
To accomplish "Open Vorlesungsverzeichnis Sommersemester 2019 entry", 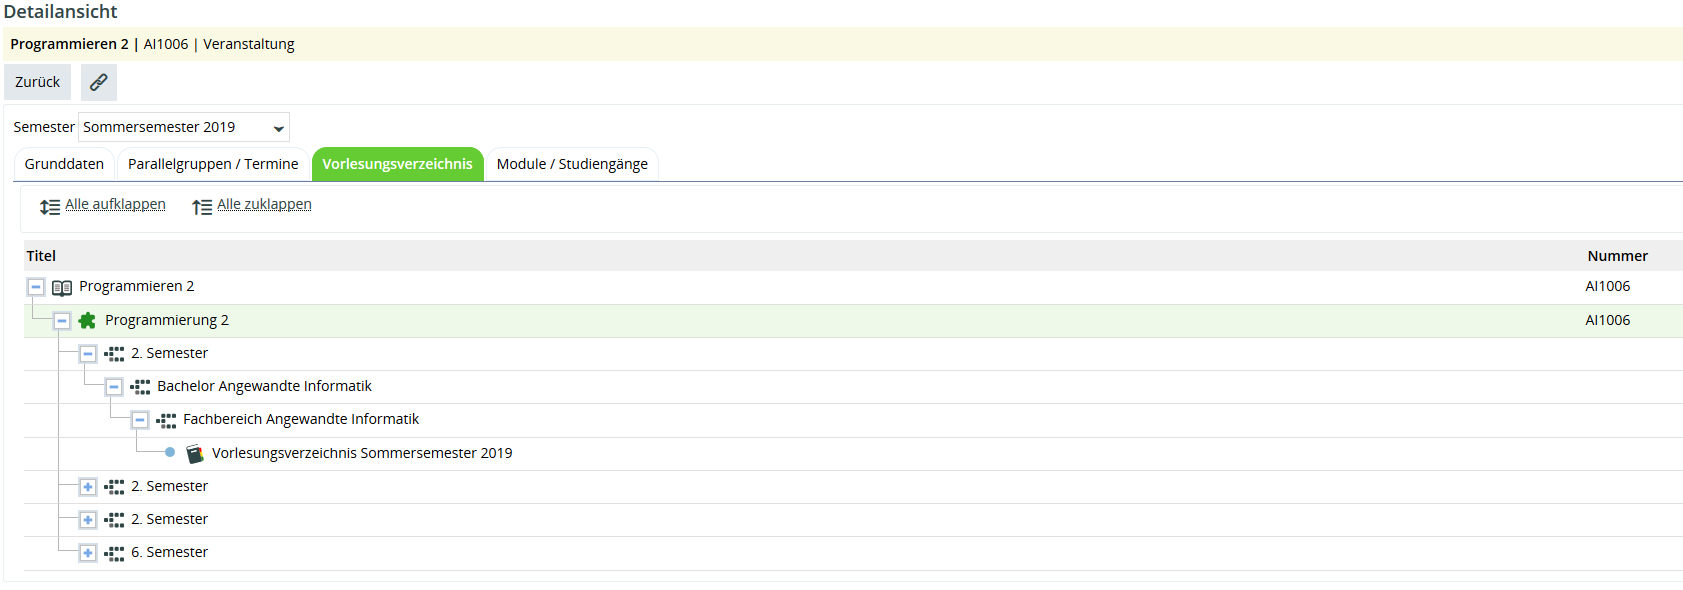I will pos(362,453).
